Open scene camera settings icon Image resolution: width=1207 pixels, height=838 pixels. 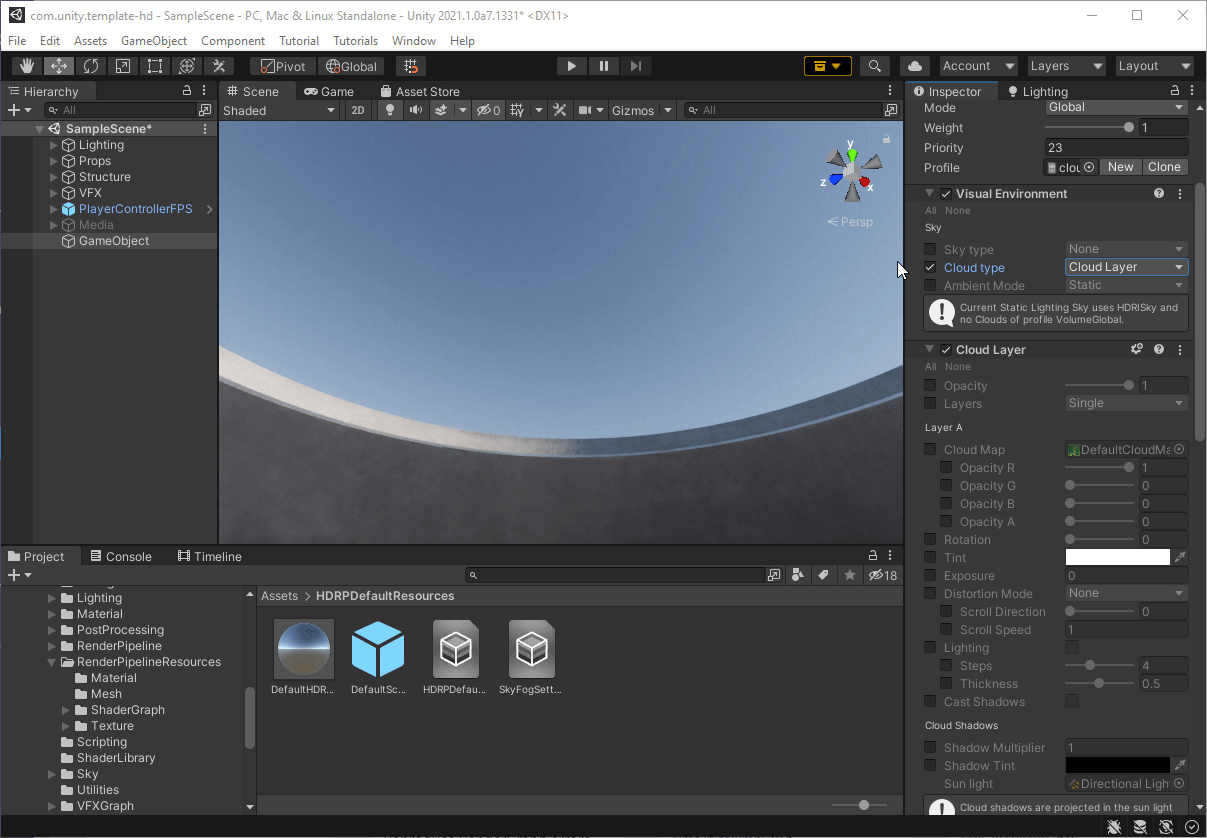coord(586,110)
